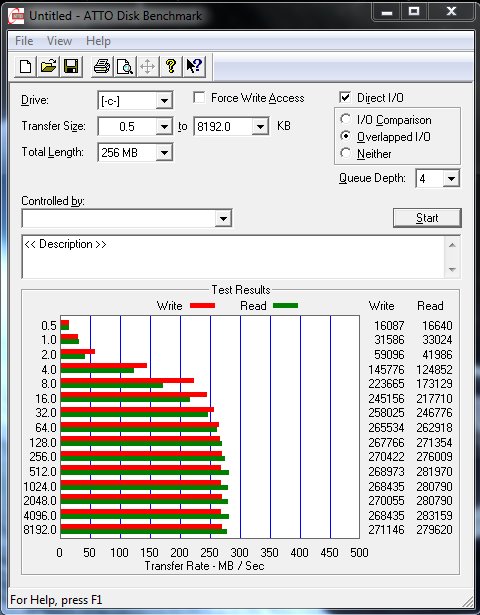Click write value 16087 in first row
480x615 pixels.
point(389,326)
